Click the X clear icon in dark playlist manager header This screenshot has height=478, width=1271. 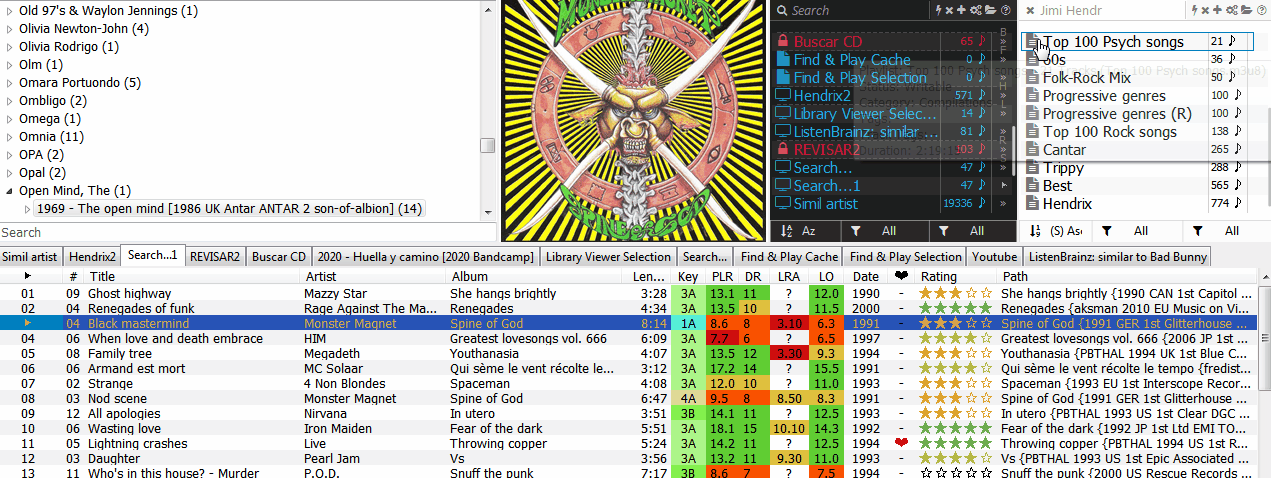(x=951, y=10)
